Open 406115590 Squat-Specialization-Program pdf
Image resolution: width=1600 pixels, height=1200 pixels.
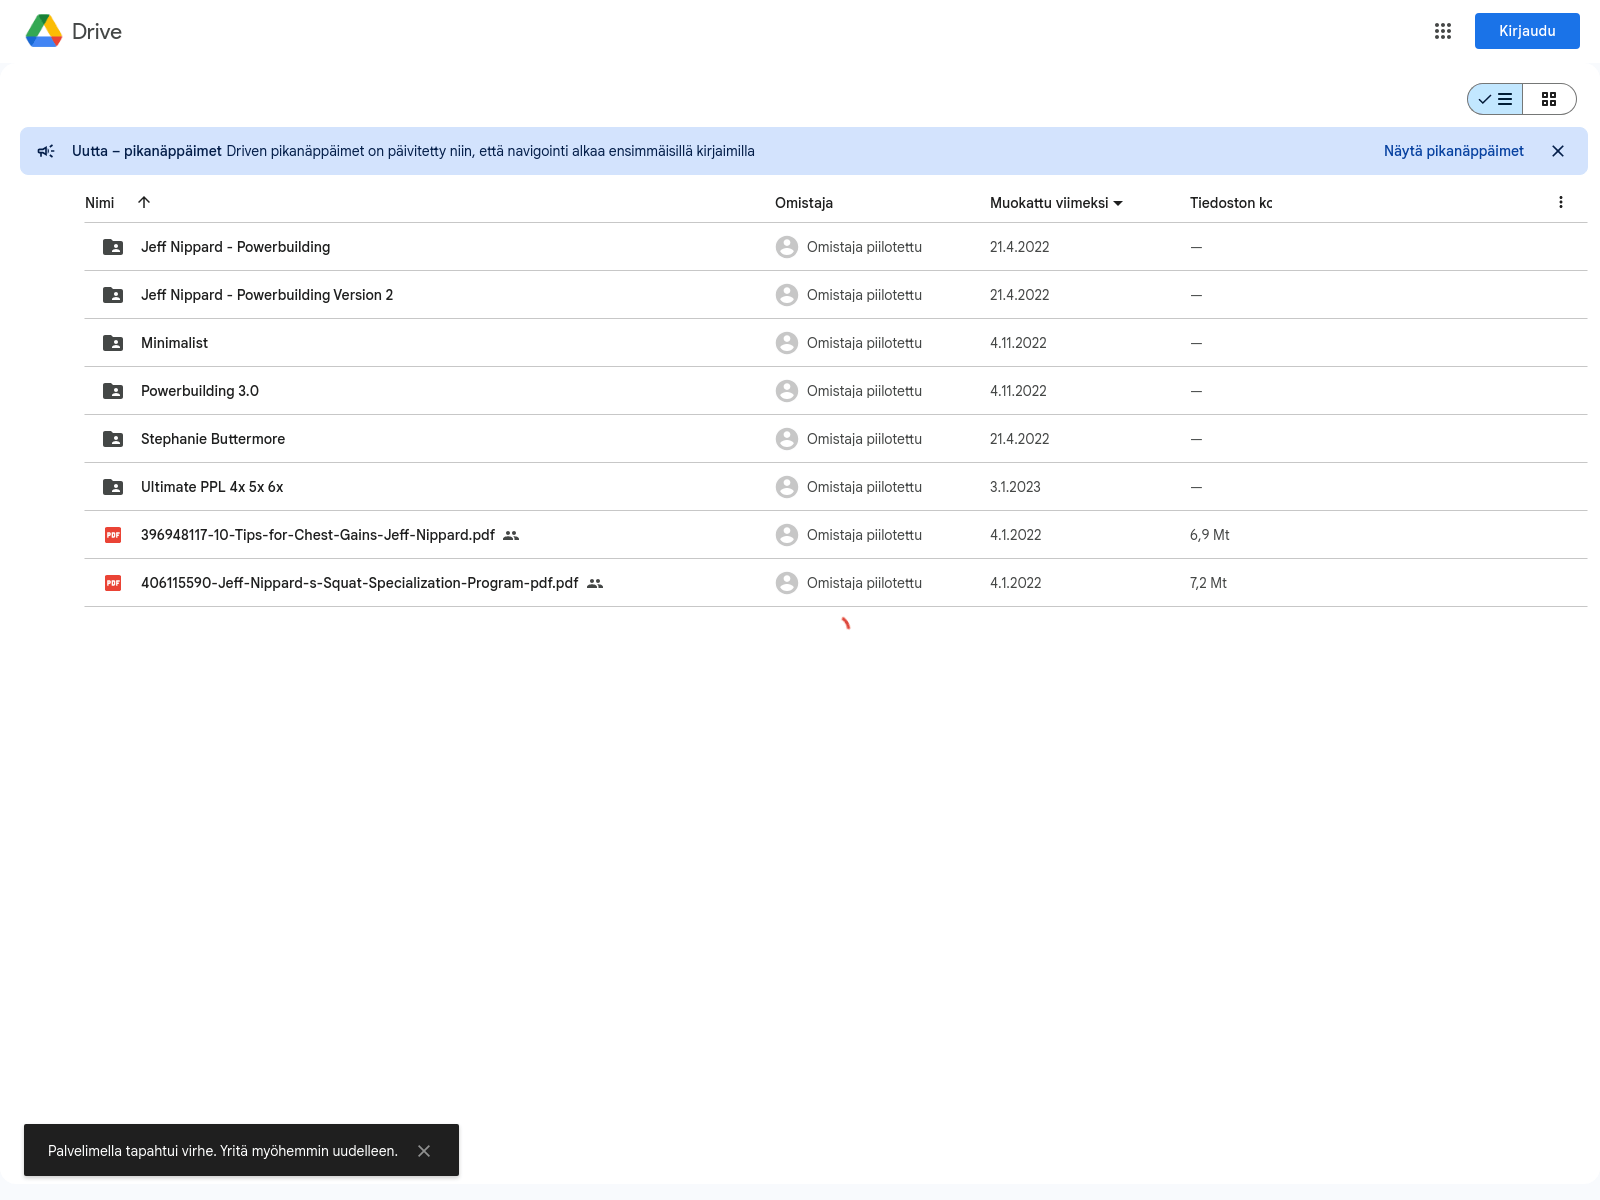click(360, 583)
